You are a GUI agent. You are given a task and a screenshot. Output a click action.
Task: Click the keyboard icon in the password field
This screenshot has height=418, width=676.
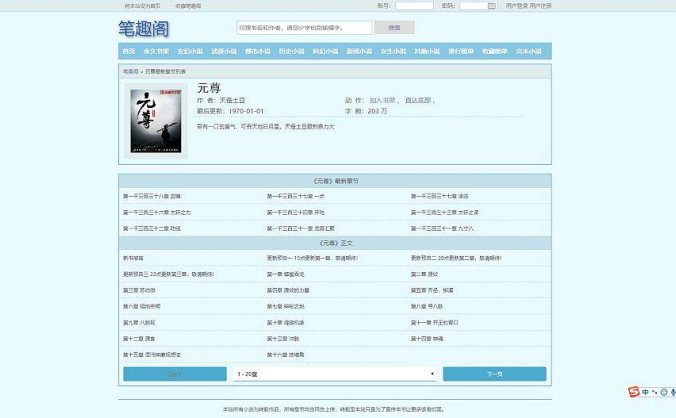click(x=491, y=6)
